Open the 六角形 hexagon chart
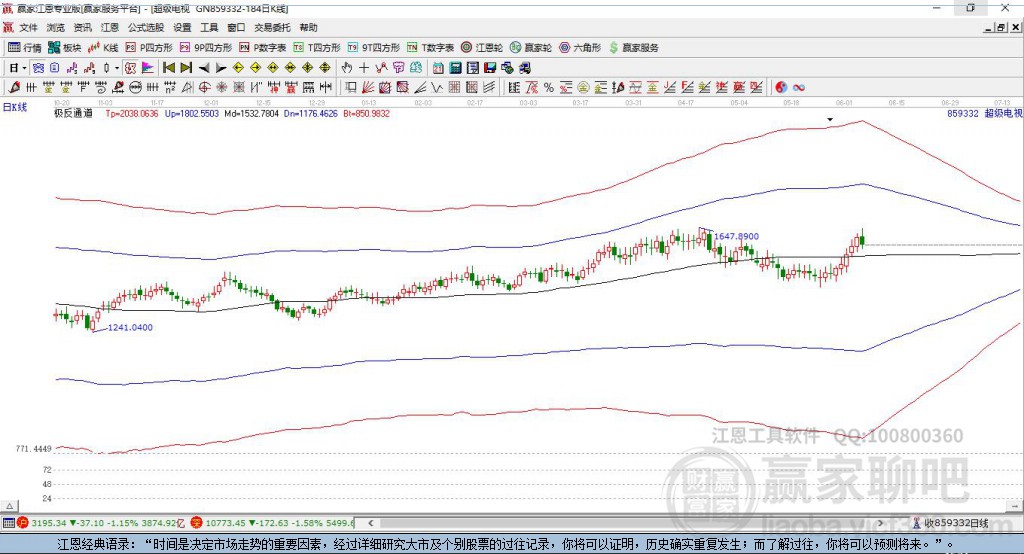 coord(580,48)
